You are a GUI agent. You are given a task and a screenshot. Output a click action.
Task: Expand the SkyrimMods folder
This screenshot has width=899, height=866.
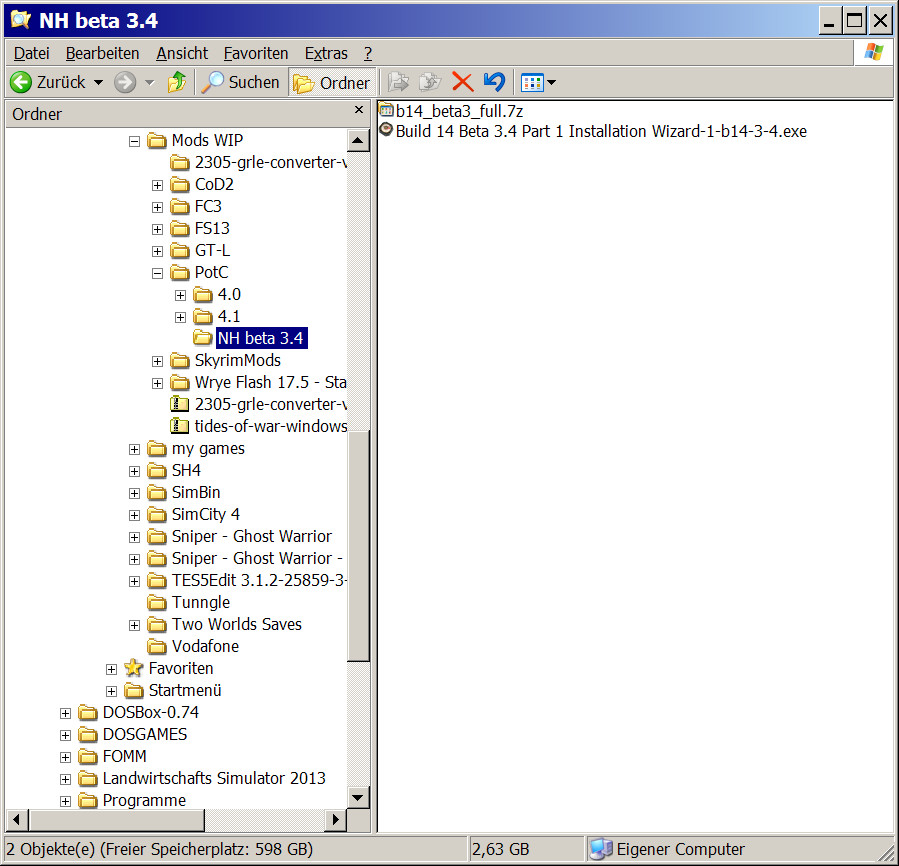coord(157,361)
